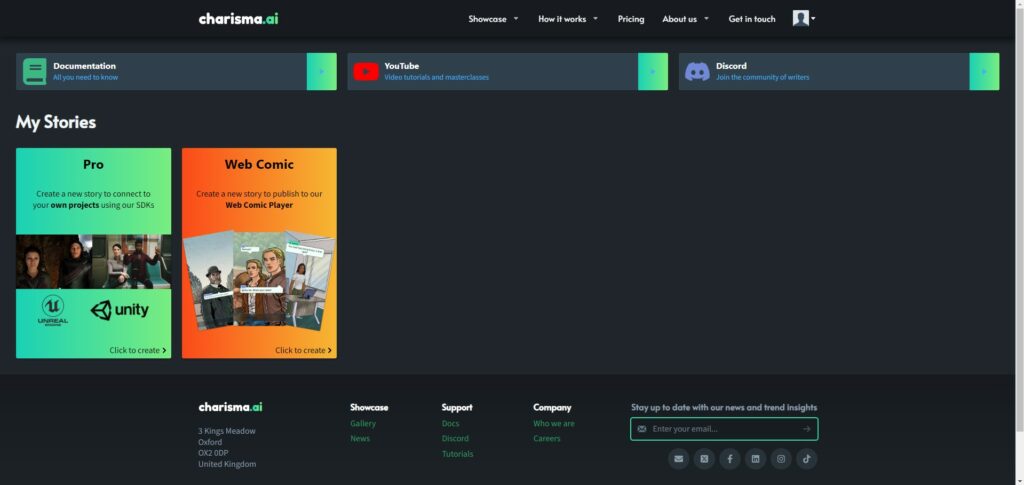
Task: Expand the How it works dropdown
Action: click(x=567, y=19)
